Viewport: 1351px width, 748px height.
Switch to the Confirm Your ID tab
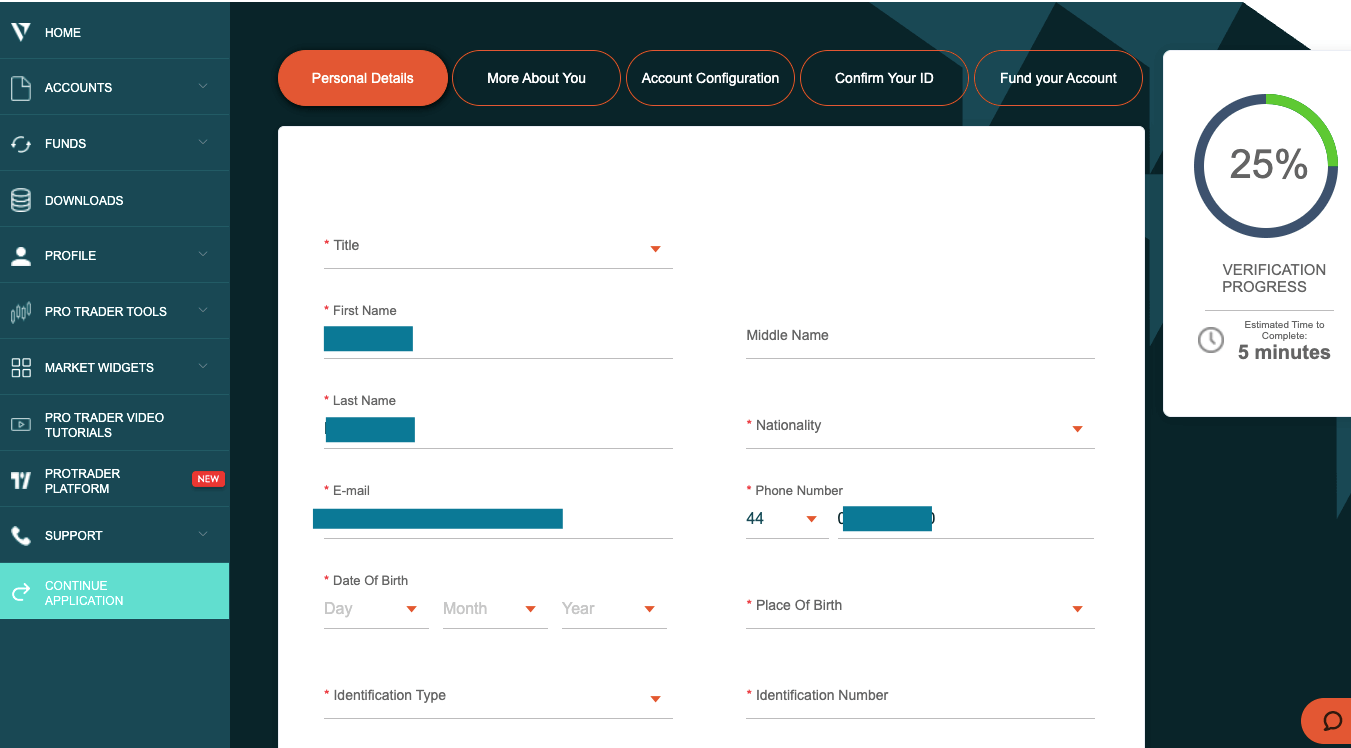coord(884,78)
